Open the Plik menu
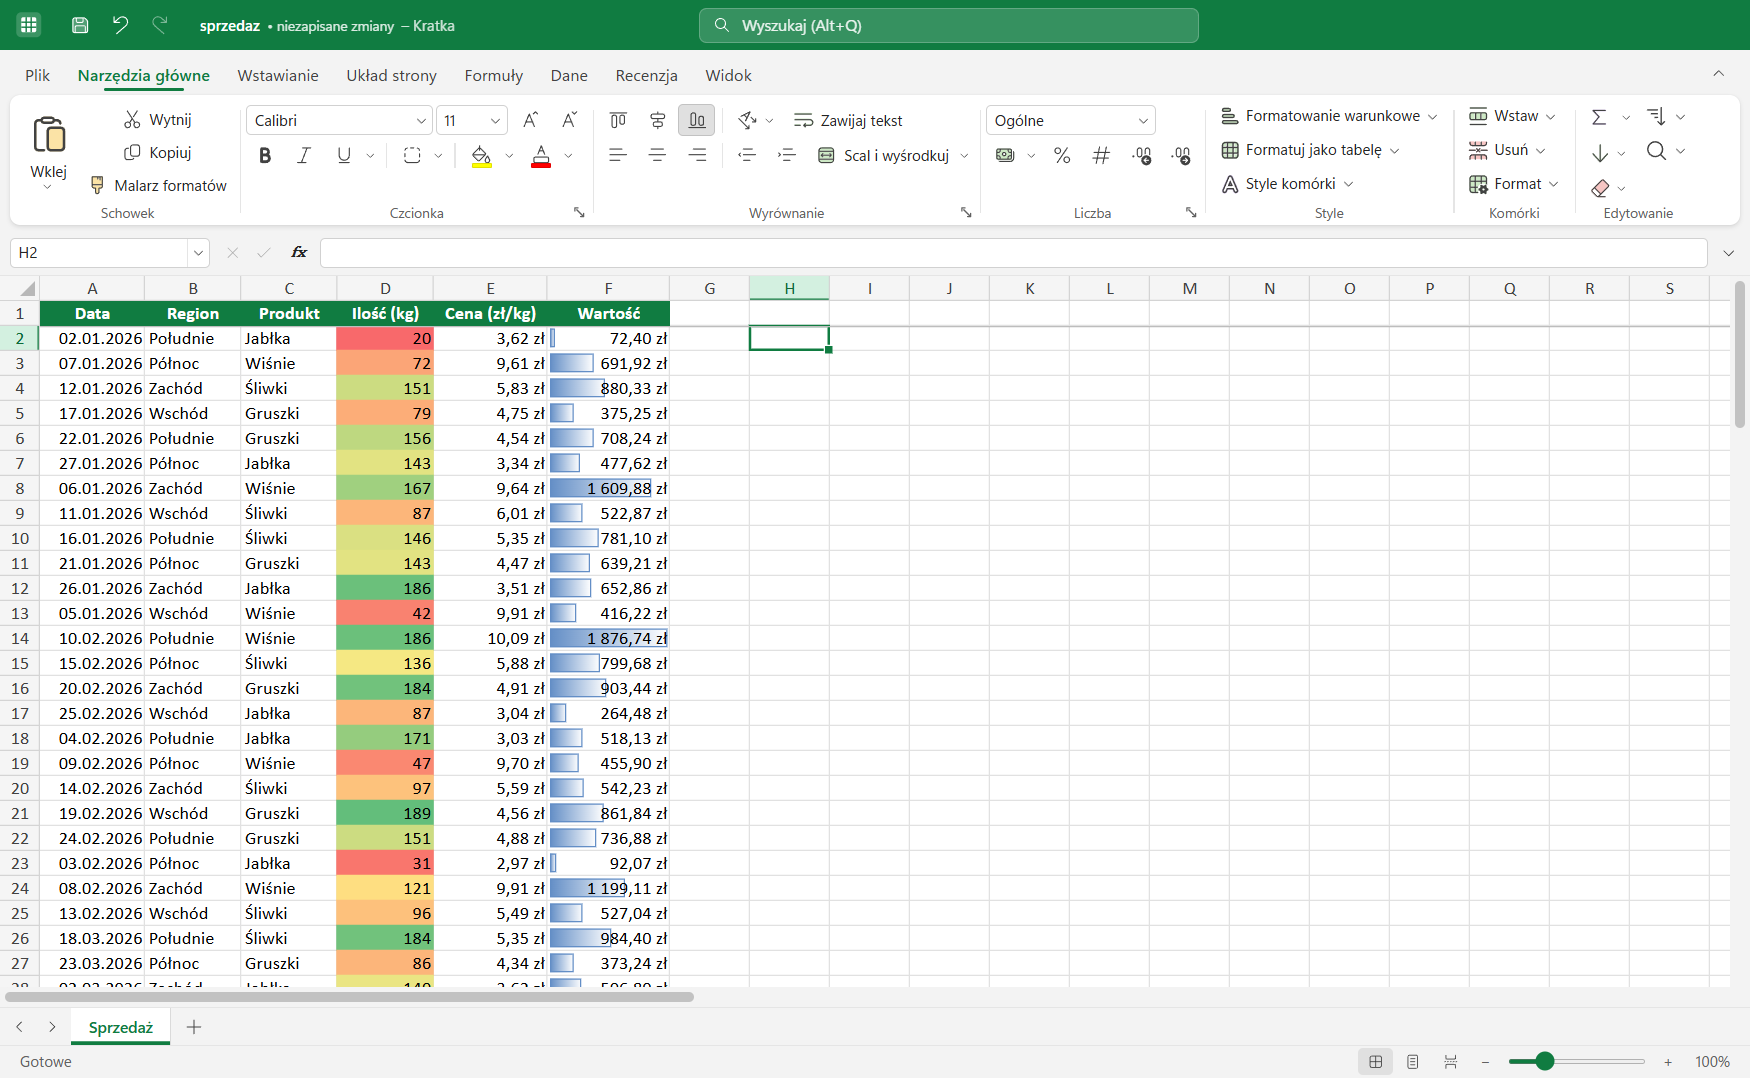This screenshot has width=1750, height=1078. point(38,75)
